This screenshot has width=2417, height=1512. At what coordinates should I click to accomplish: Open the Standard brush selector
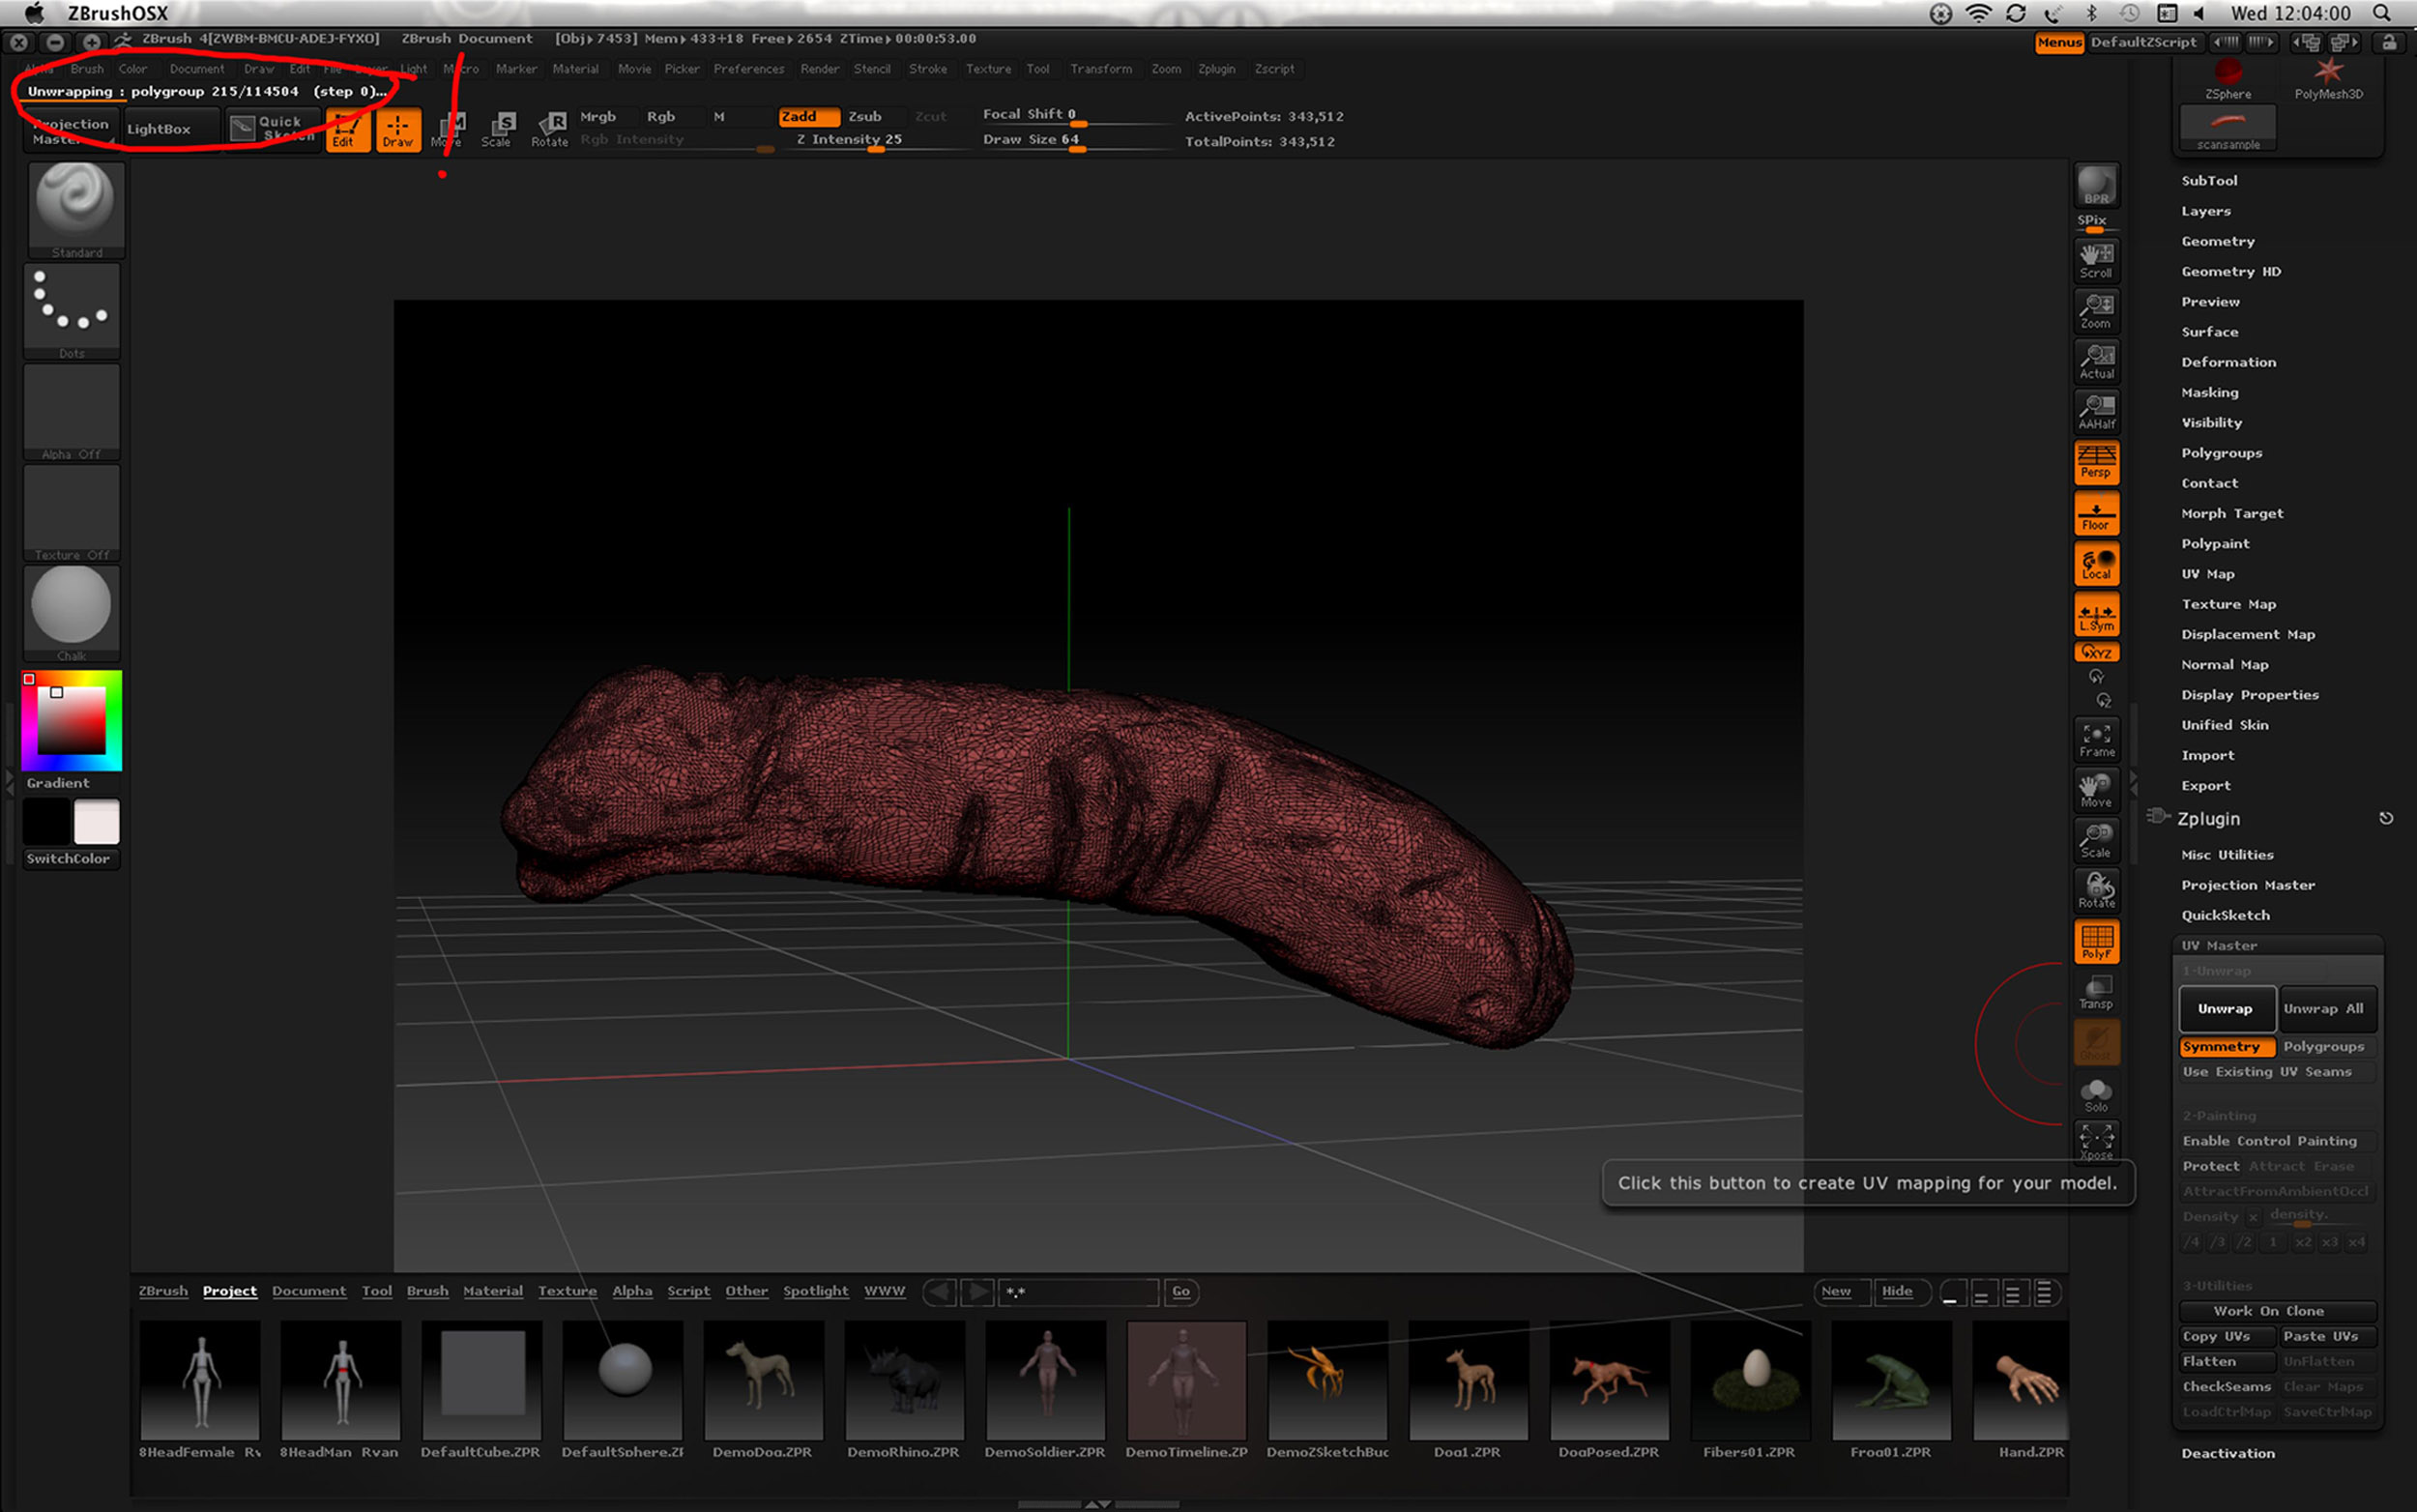point(75,210)
